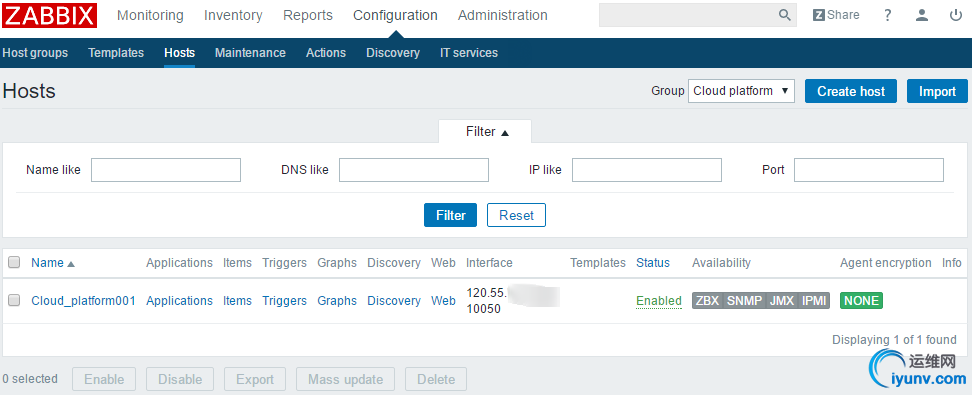Go to Actions submenu
972x395 pixels.
pos(325,53)
